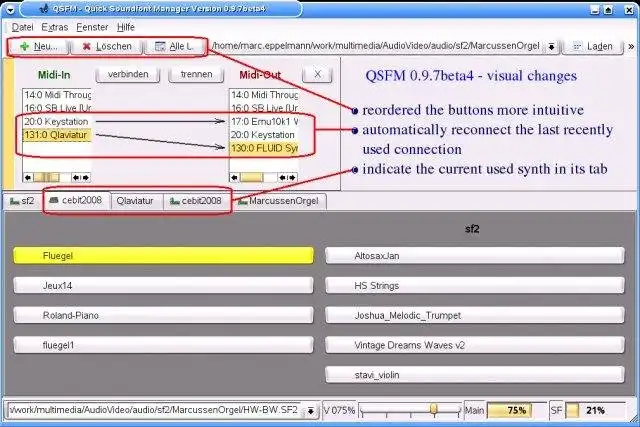Select 16:0 SB Live in Midi-In list

click(x=57, y=108)
